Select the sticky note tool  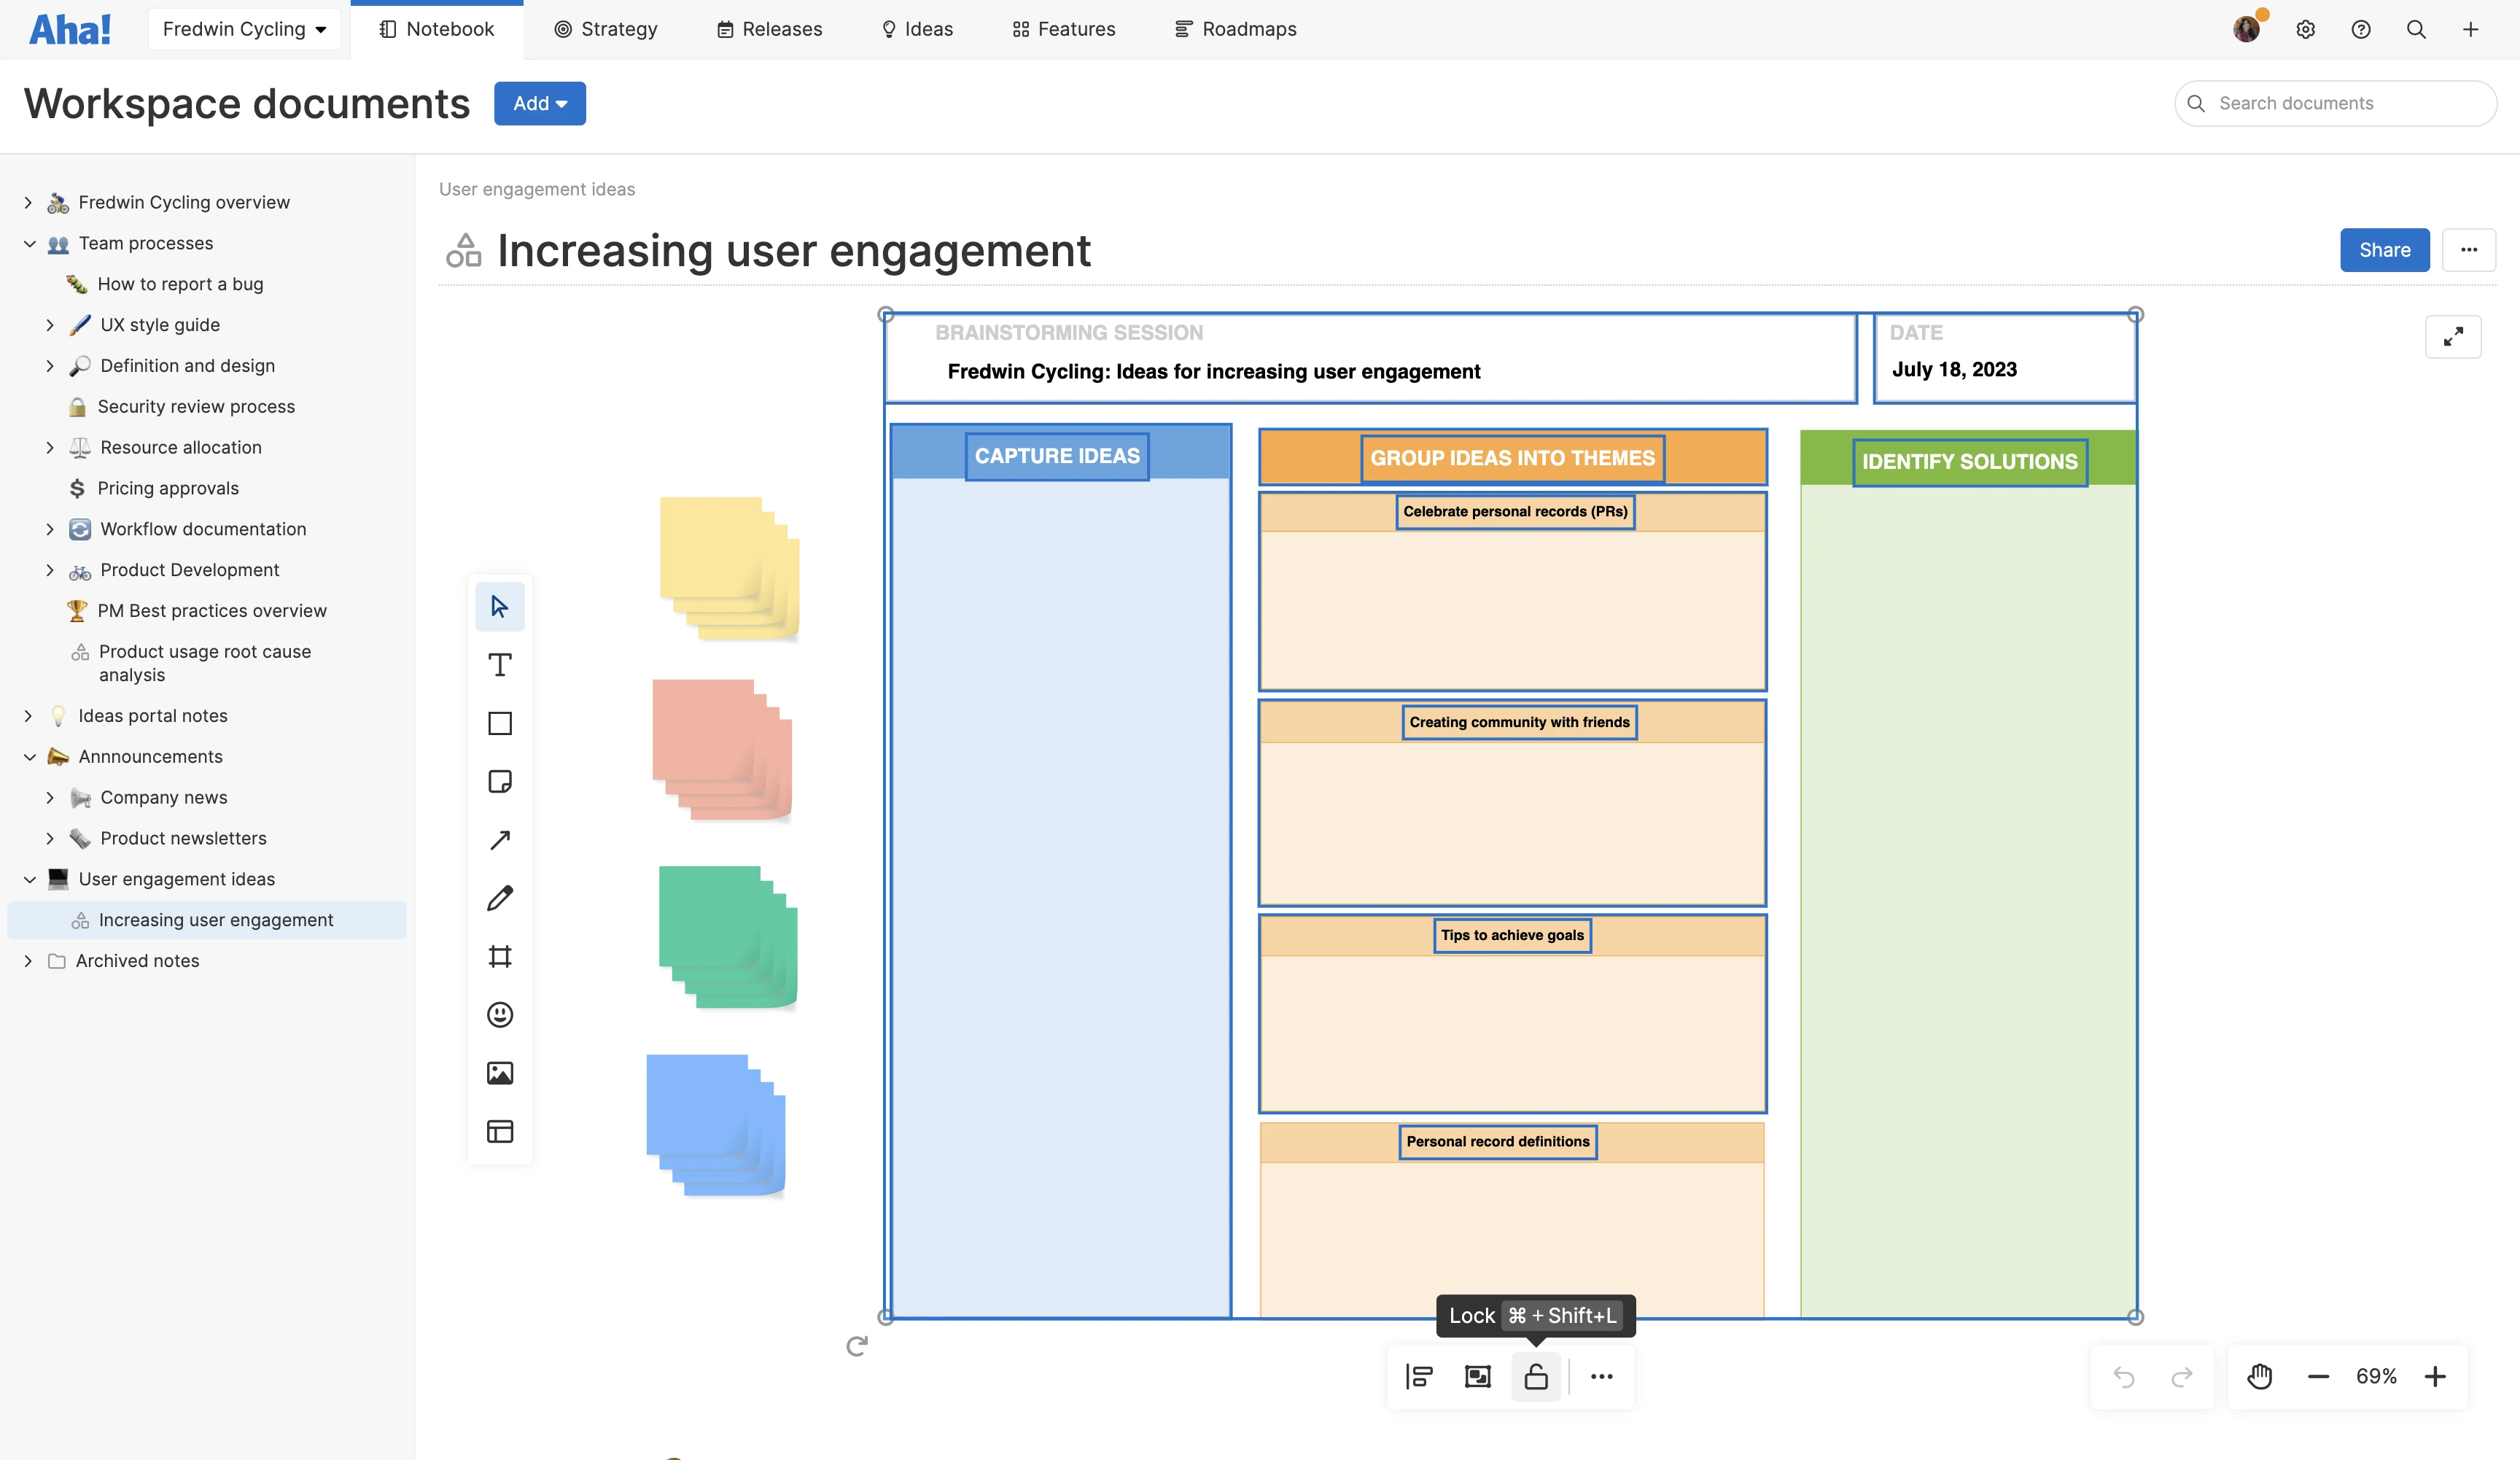tap(500, 781)
